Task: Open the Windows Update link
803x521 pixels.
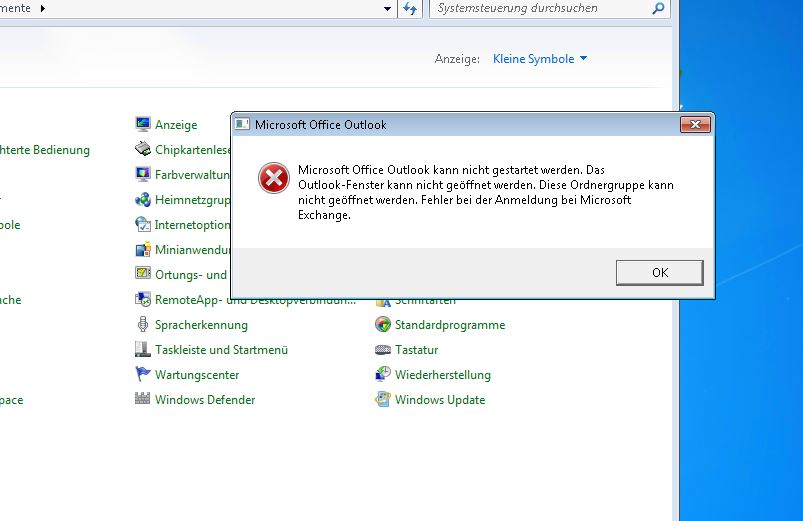Action: (x=440, y=400)
